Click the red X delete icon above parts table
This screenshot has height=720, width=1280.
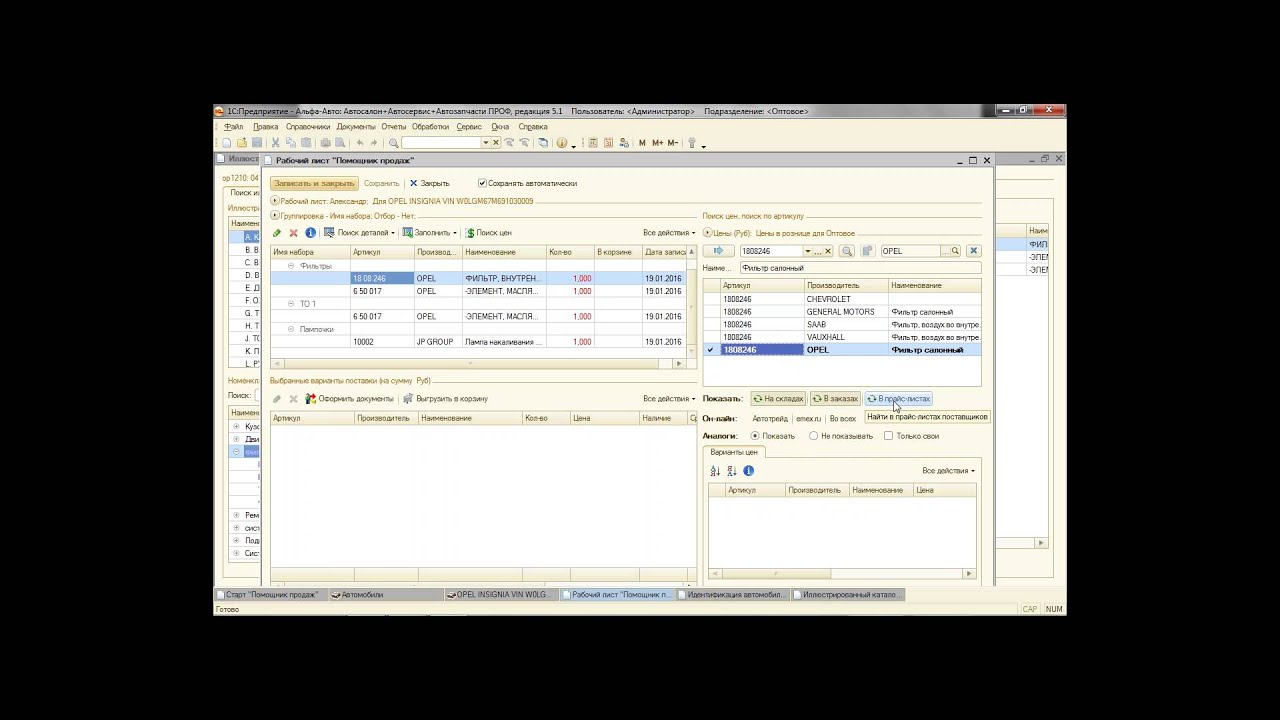(x=293, y=233)
